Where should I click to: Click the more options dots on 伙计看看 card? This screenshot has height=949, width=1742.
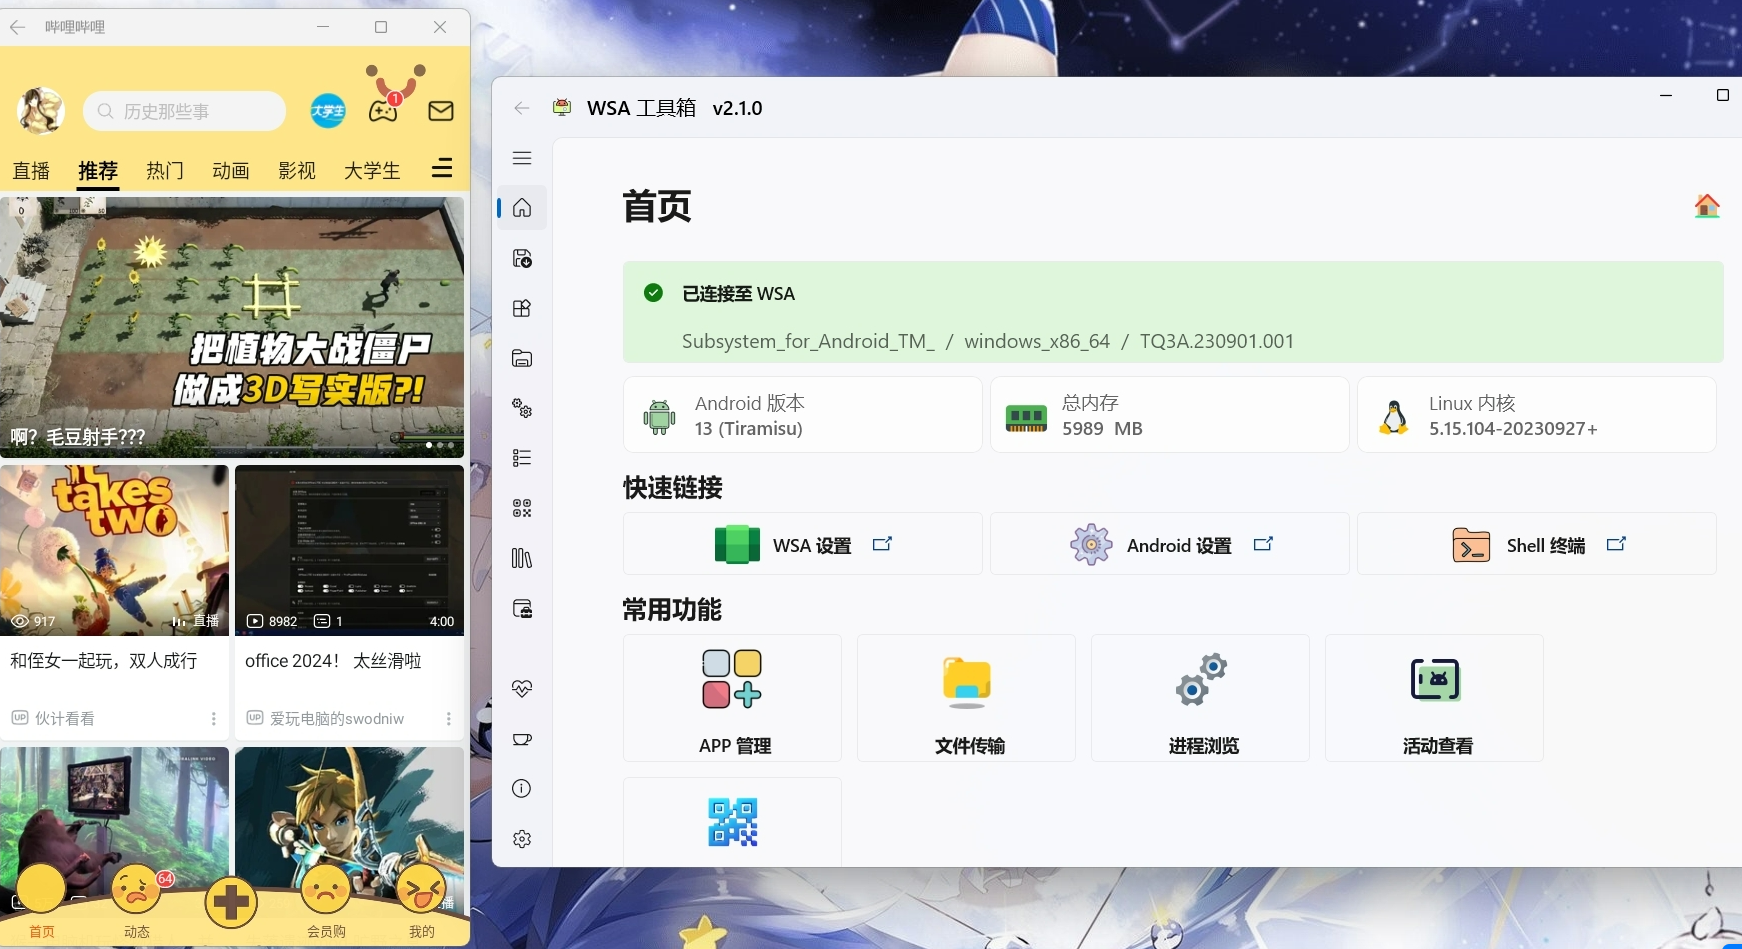coord(213,719)
